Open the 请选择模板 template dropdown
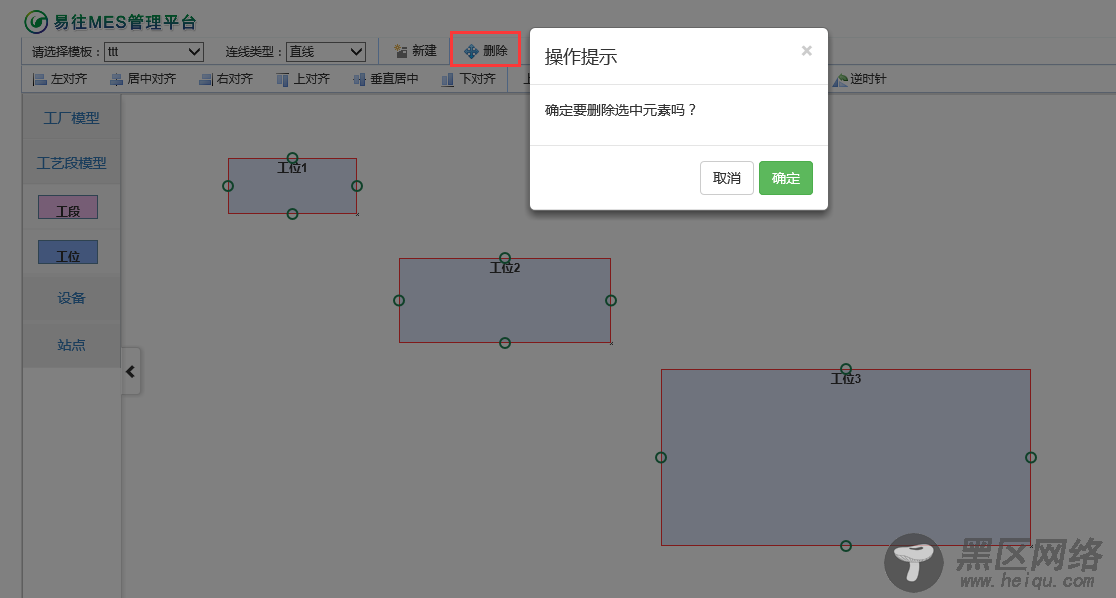This screenshot has width=1116, height=598. pyautogui.click(x=154, y=52)
